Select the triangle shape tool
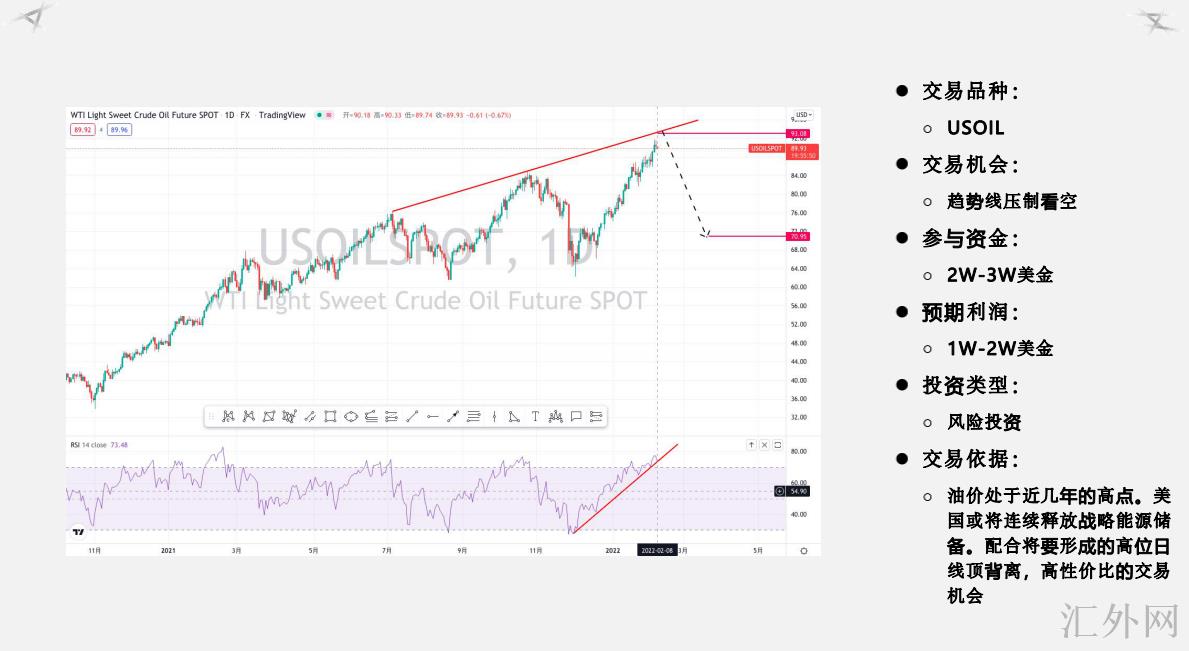1189x651 pixels. [x=514, y=417]
